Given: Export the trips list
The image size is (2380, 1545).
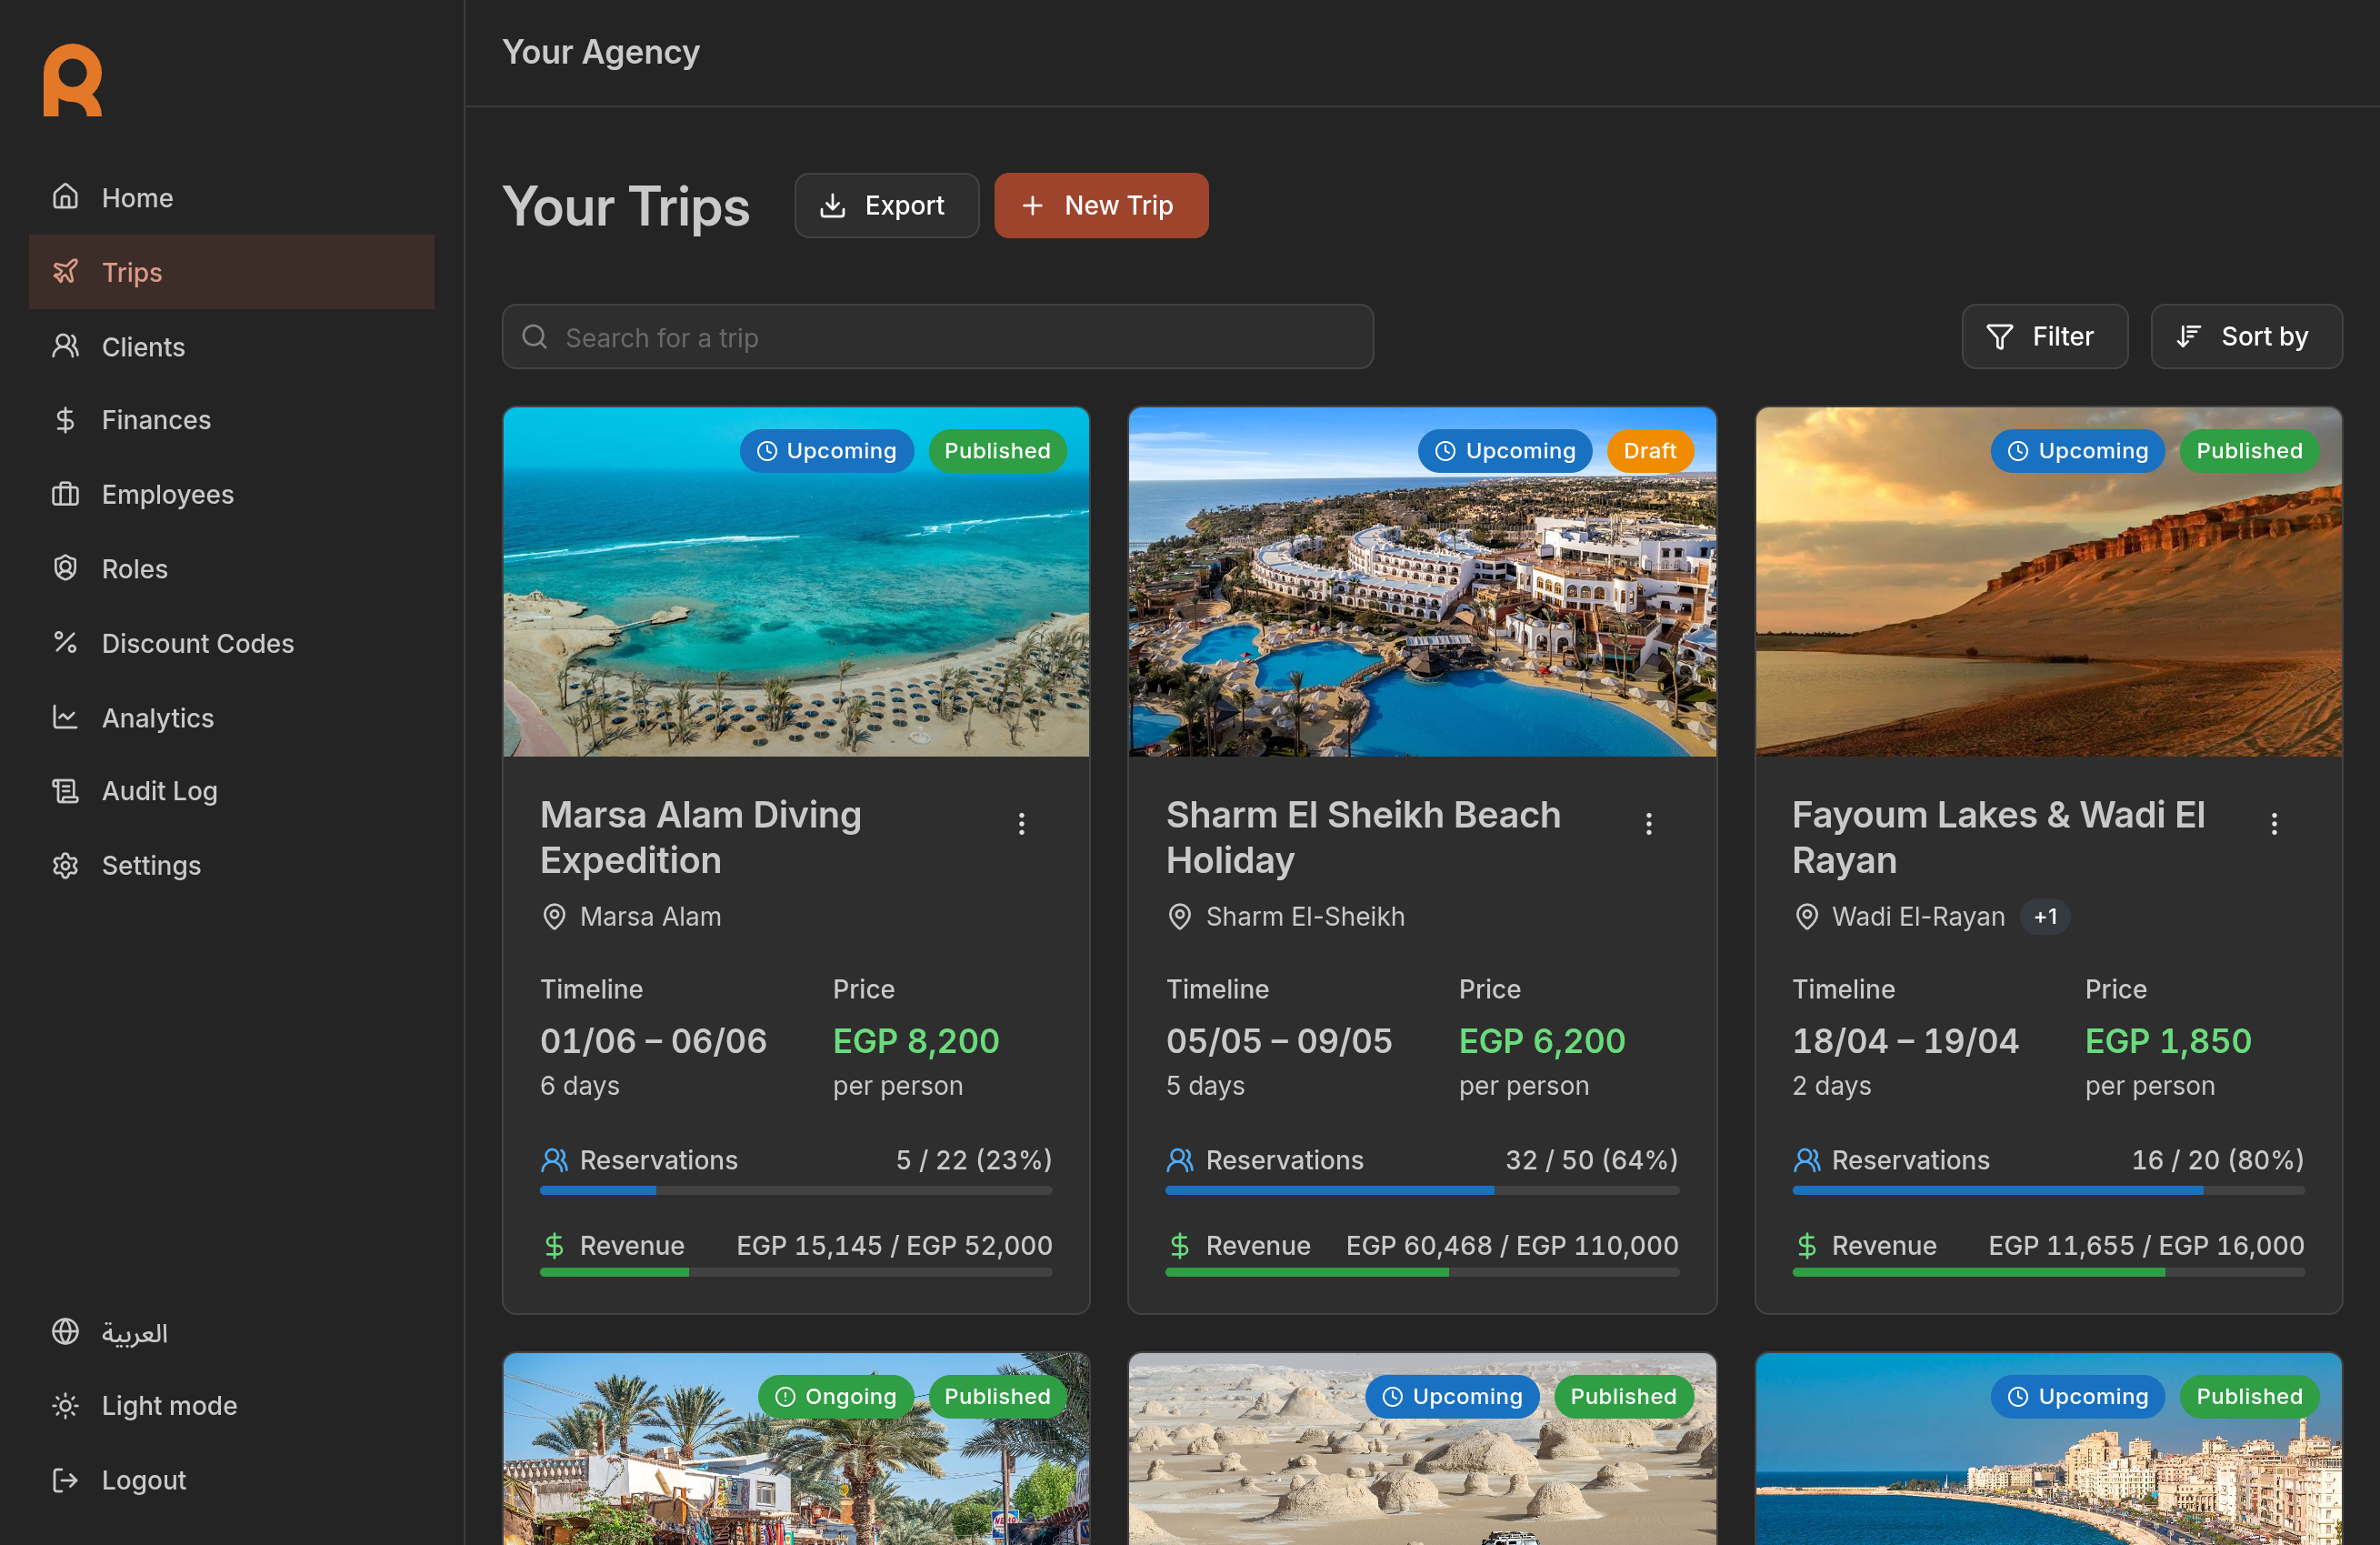Looking at the screenshot, I should pos(885,206).
